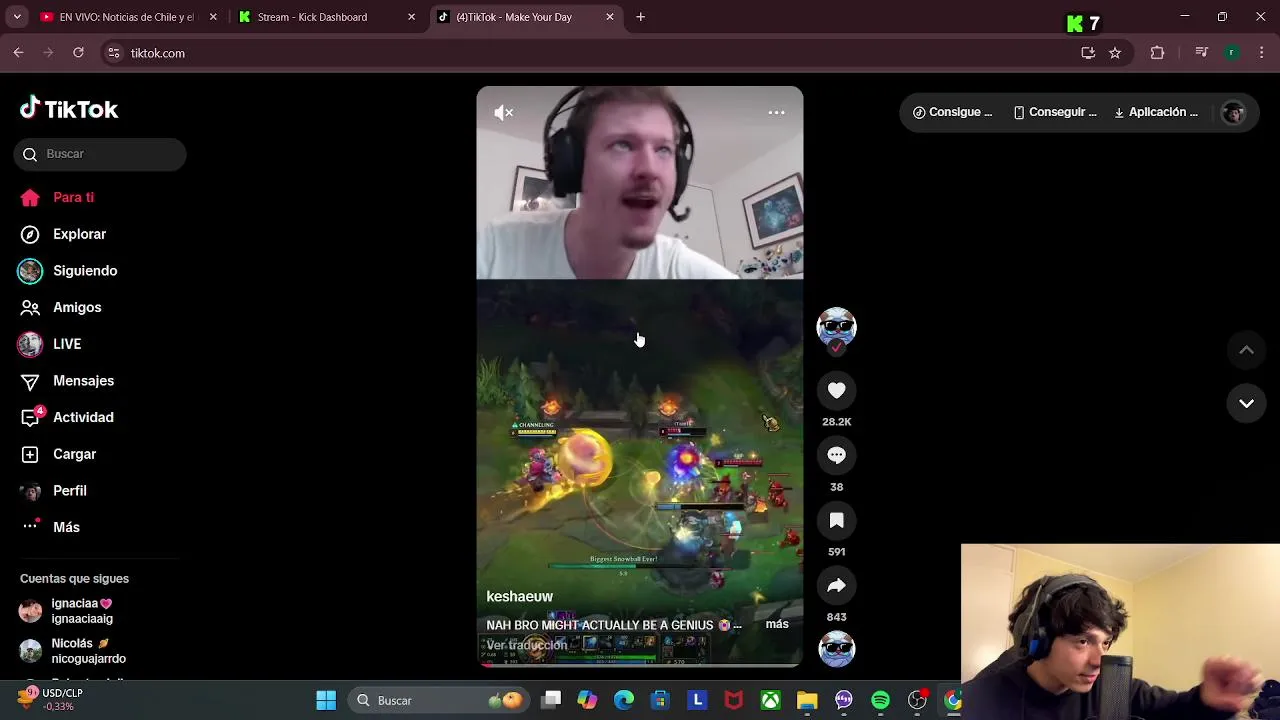Open the Windows Start menu

326,701
